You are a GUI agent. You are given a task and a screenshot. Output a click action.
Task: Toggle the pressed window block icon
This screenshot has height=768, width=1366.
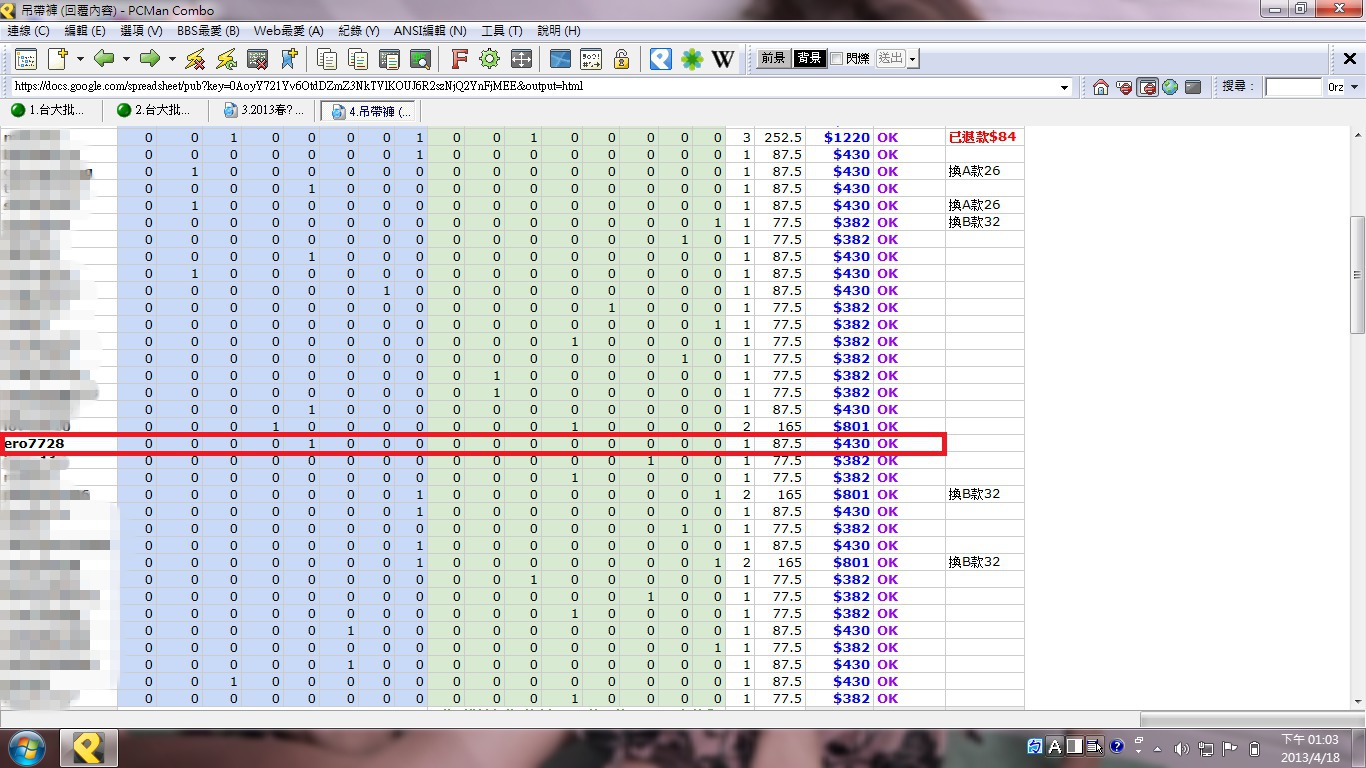(x=1147, y=88)
